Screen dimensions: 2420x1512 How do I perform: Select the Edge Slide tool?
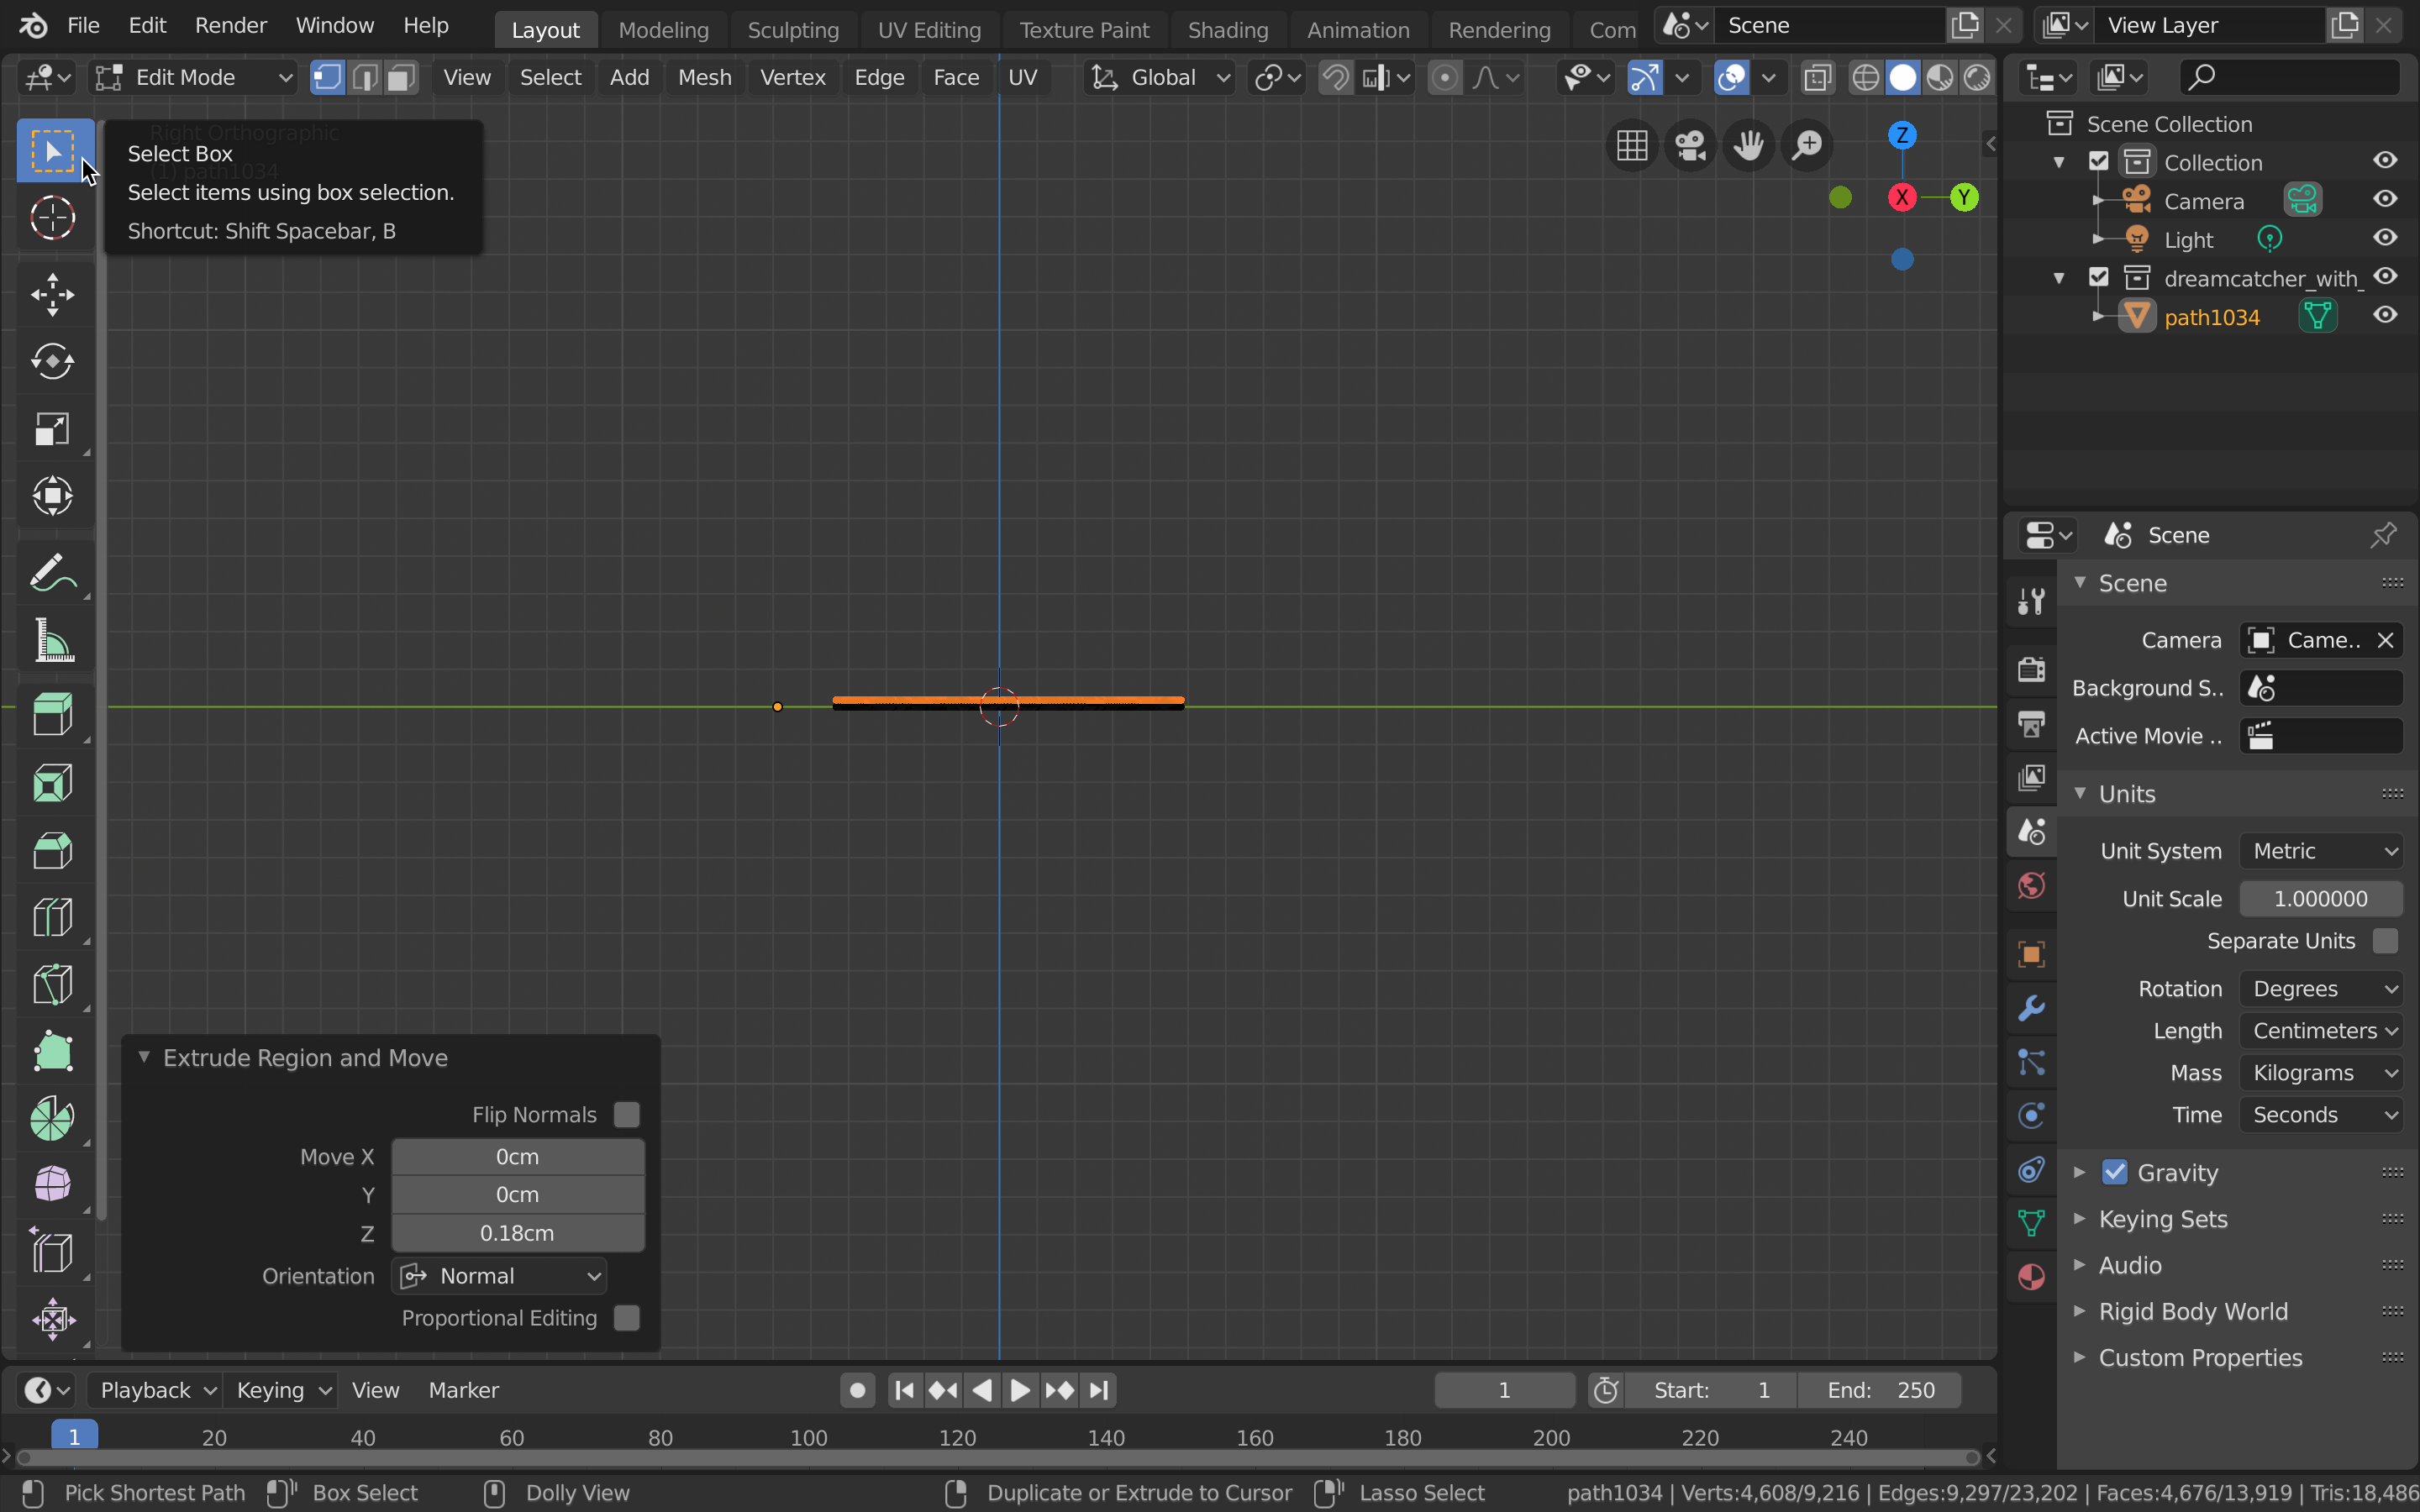(52, 1252)
